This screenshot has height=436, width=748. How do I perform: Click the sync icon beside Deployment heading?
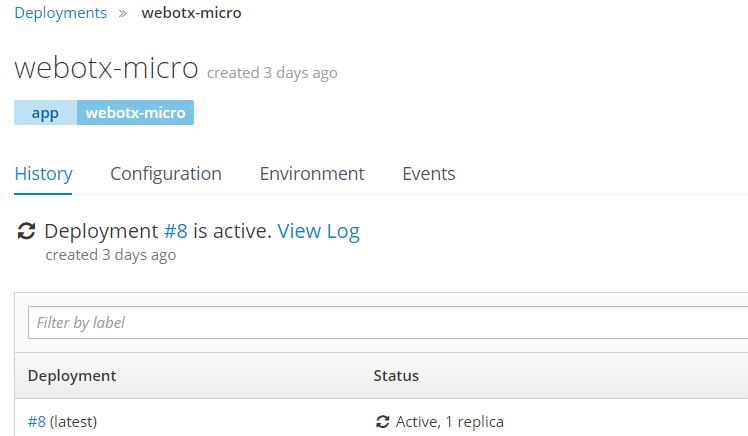point(27,232)
